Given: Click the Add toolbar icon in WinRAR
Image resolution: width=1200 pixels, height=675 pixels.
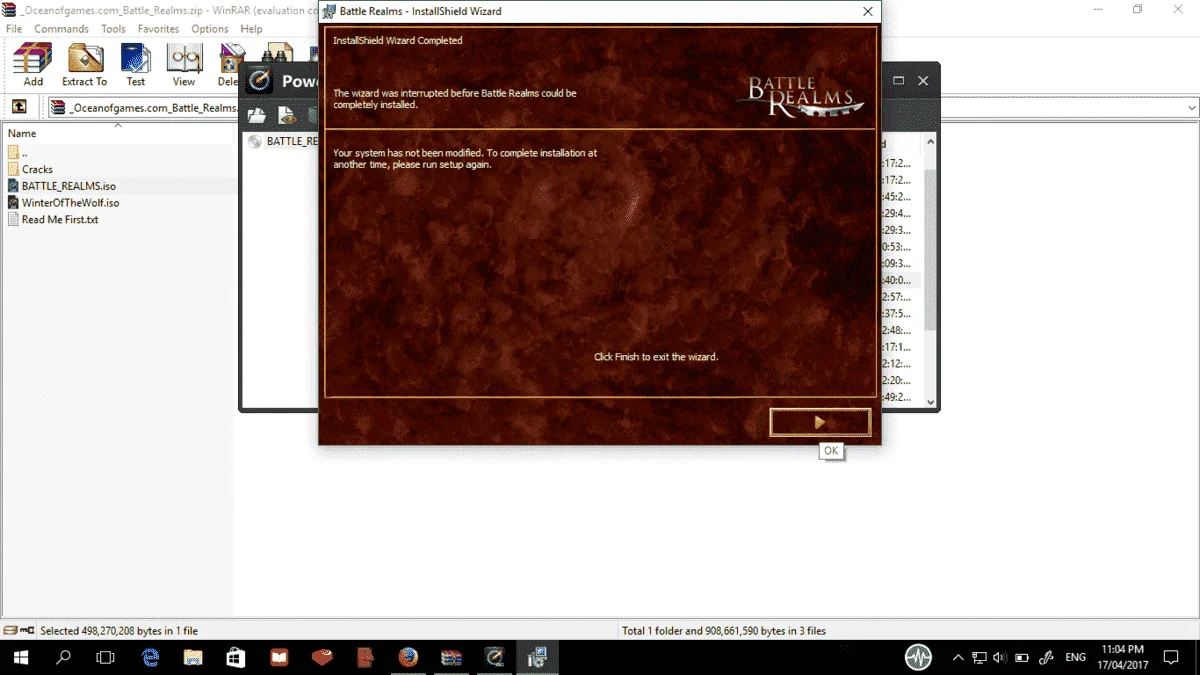Looking at the screenshot, I should point(33,66).
